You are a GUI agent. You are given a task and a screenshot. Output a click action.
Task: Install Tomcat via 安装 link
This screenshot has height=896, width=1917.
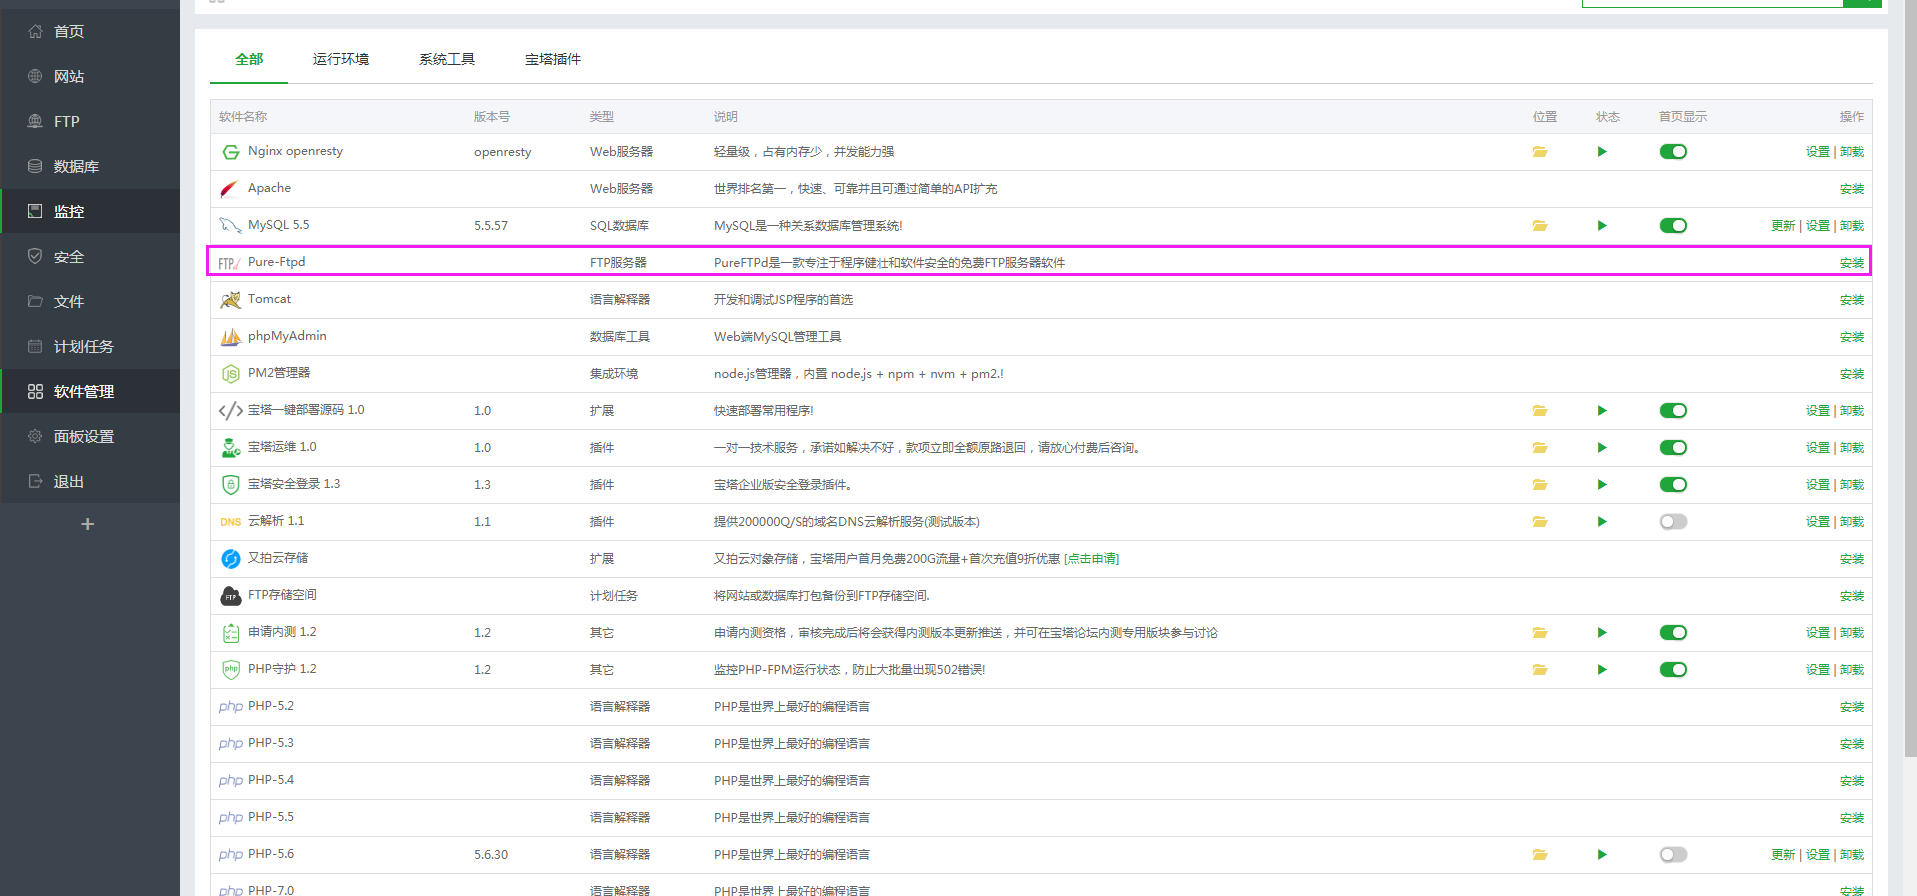pyautogui.click(x=1852, y=300)
